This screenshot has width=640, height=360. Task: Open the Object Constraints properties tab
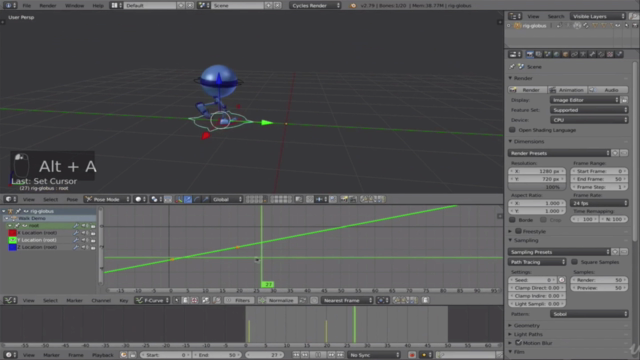(x=575, y=54)
